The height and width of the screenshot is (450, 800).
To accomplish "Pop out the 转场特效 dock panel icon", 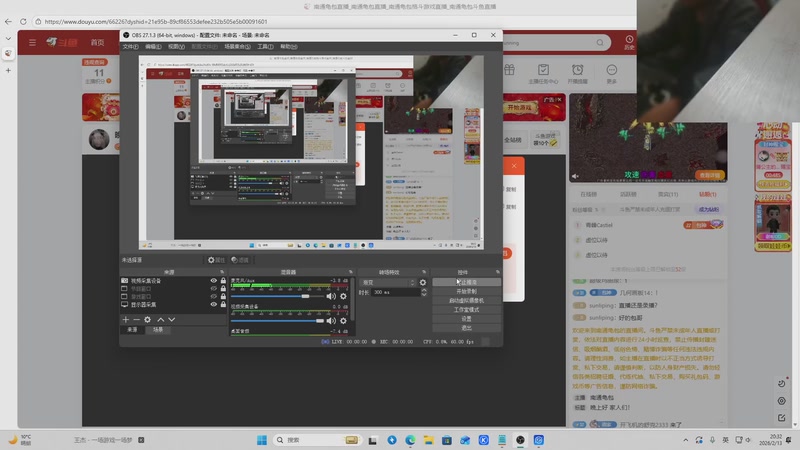I will tap(424, 272).
